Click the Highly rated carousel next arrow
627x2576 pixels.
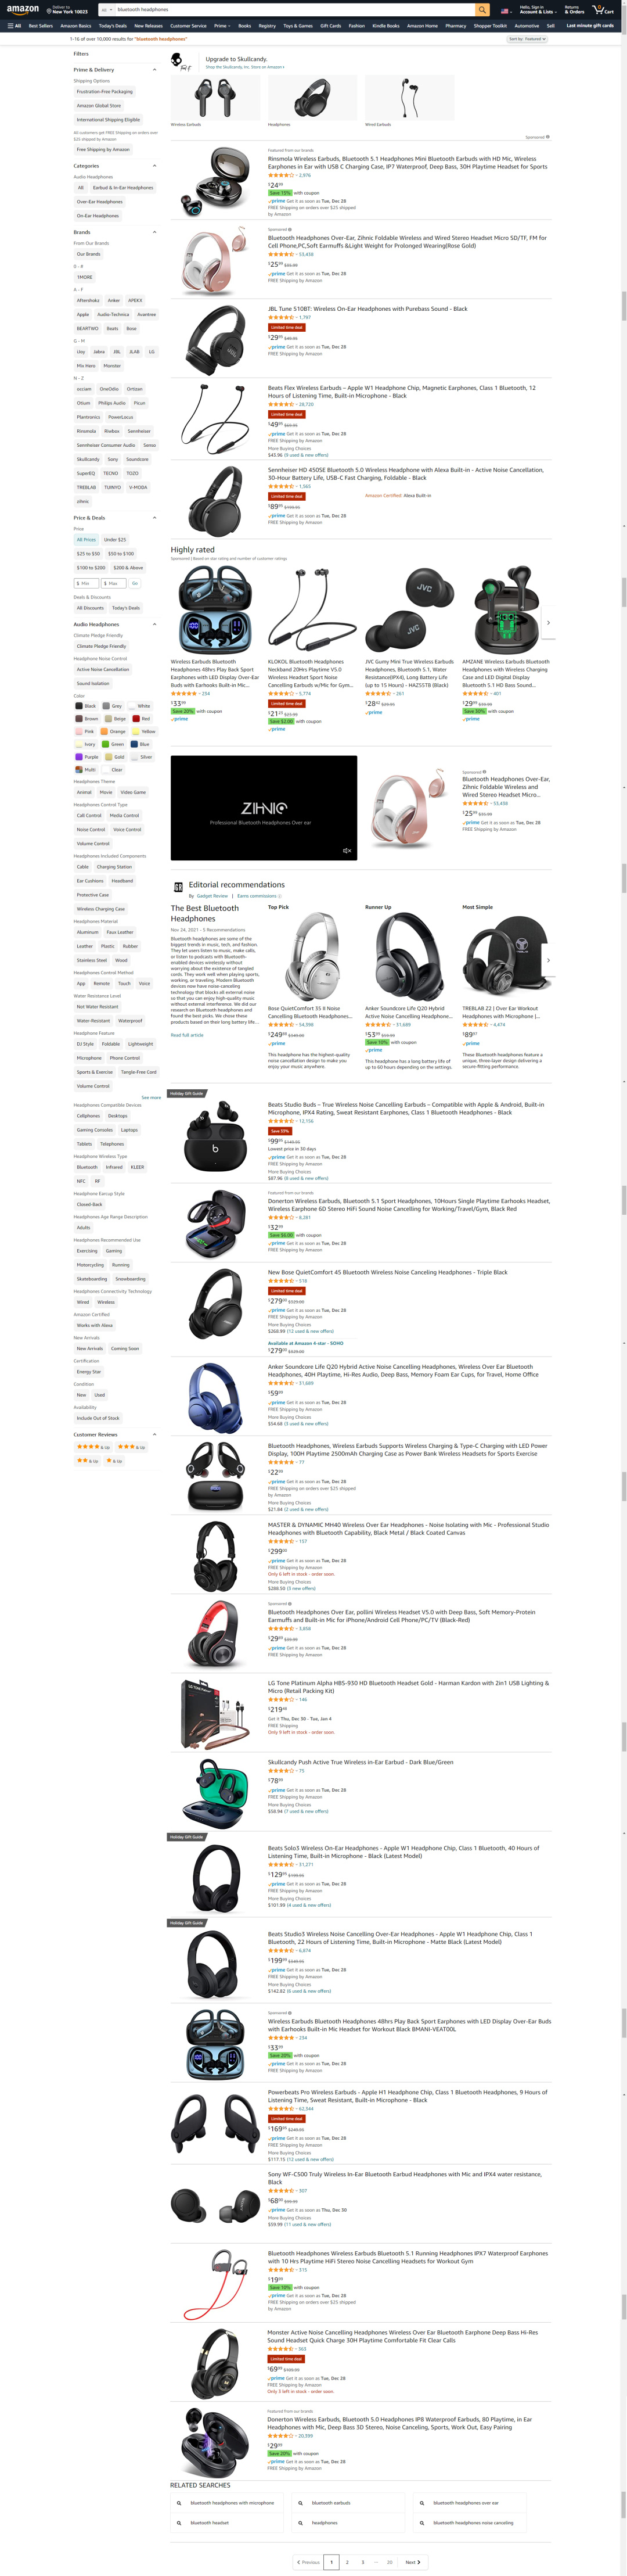548,622
